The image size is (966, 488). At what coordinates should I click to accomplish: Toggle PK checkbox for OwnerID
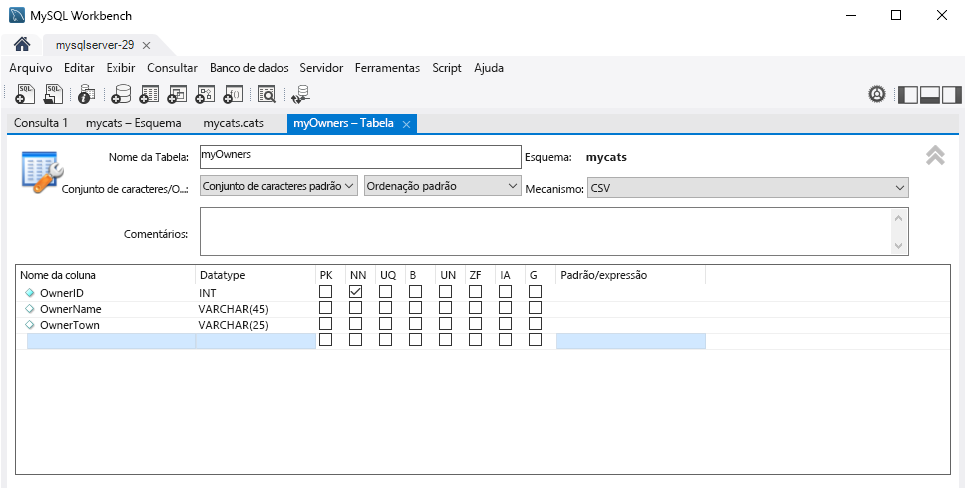pos(325,291)
